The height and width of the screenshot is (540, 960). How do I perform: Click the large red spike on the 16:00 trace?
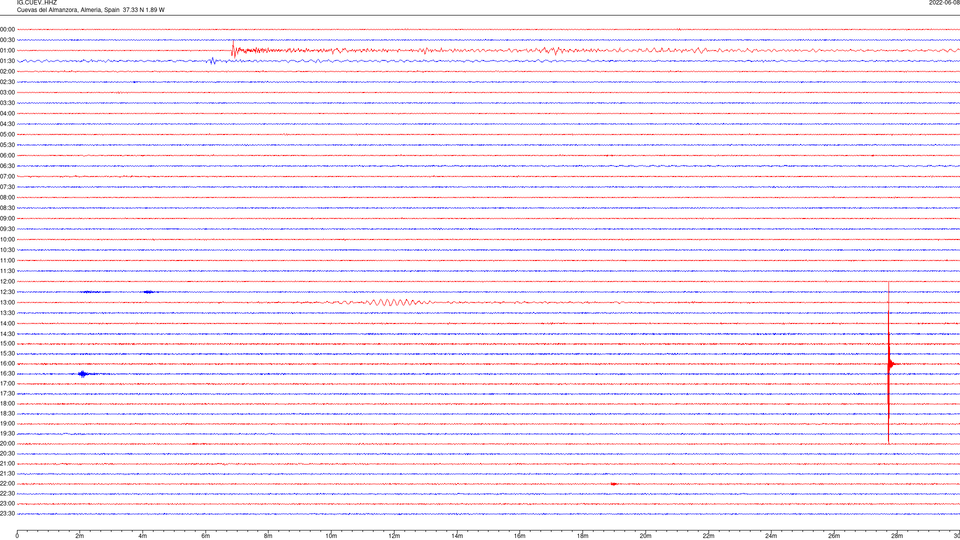[x=889, y=363]
